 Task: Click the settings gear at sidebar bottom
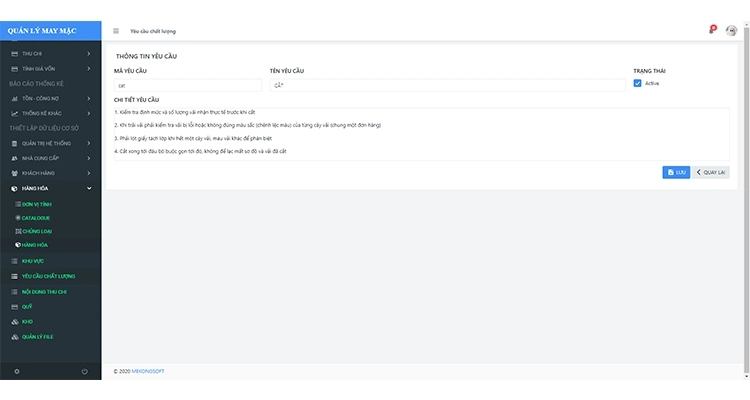tap(16, 372)
